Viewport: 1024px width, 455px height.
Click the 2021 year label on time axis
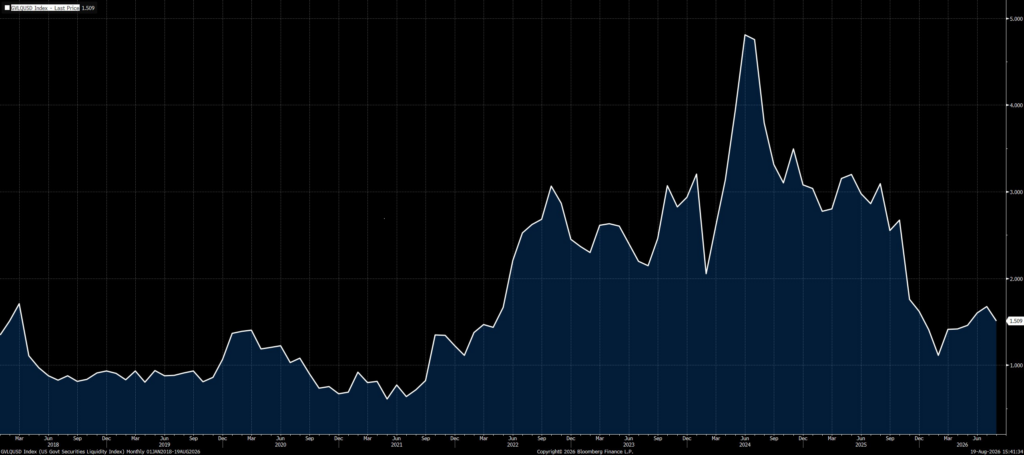tap(396, 444)
